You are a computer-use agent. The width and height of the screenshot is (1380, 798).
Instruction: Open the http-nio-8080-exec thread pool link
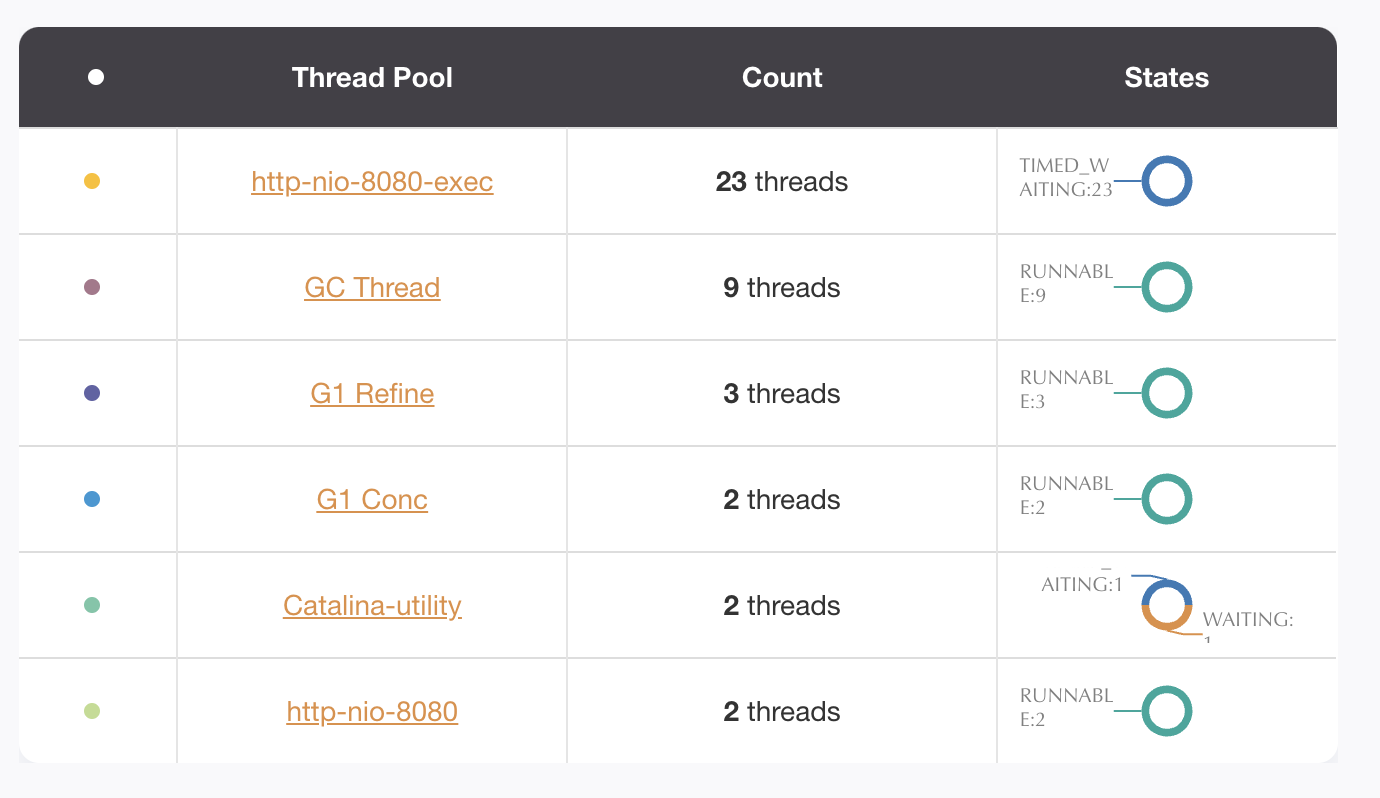(372, 182)
